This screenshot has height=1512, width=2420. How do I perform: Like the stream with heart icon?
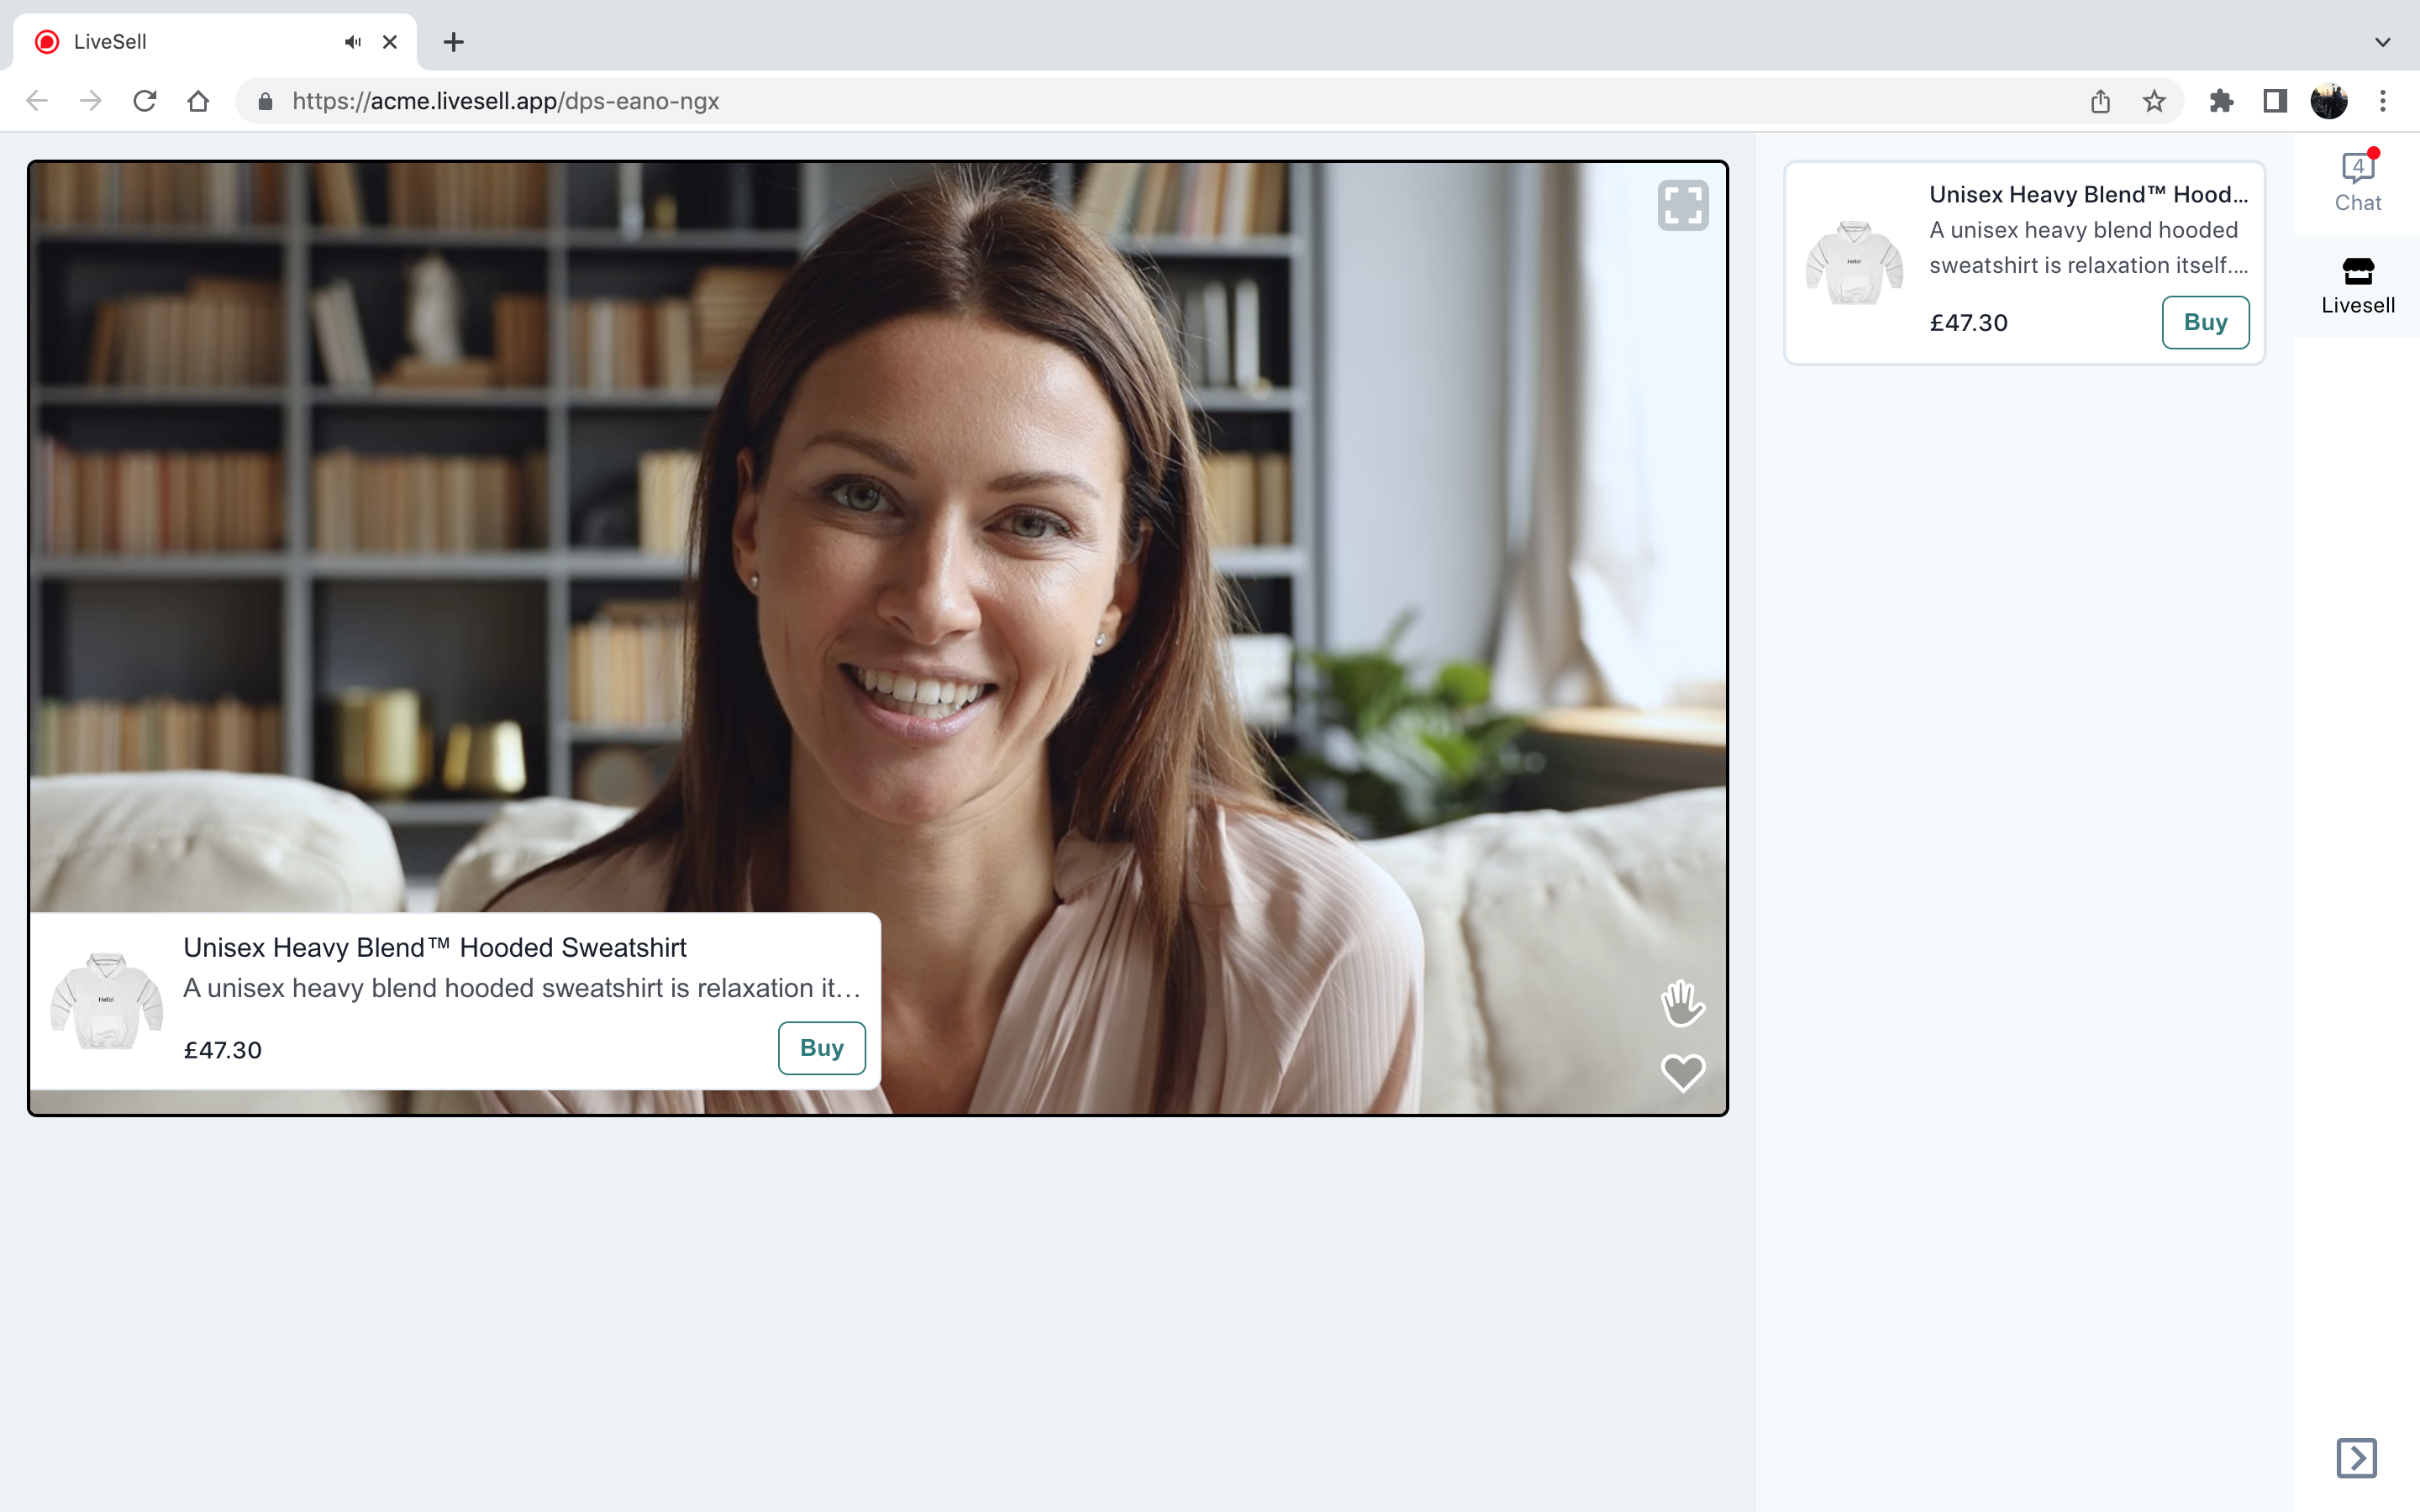coord(1682,1073)
